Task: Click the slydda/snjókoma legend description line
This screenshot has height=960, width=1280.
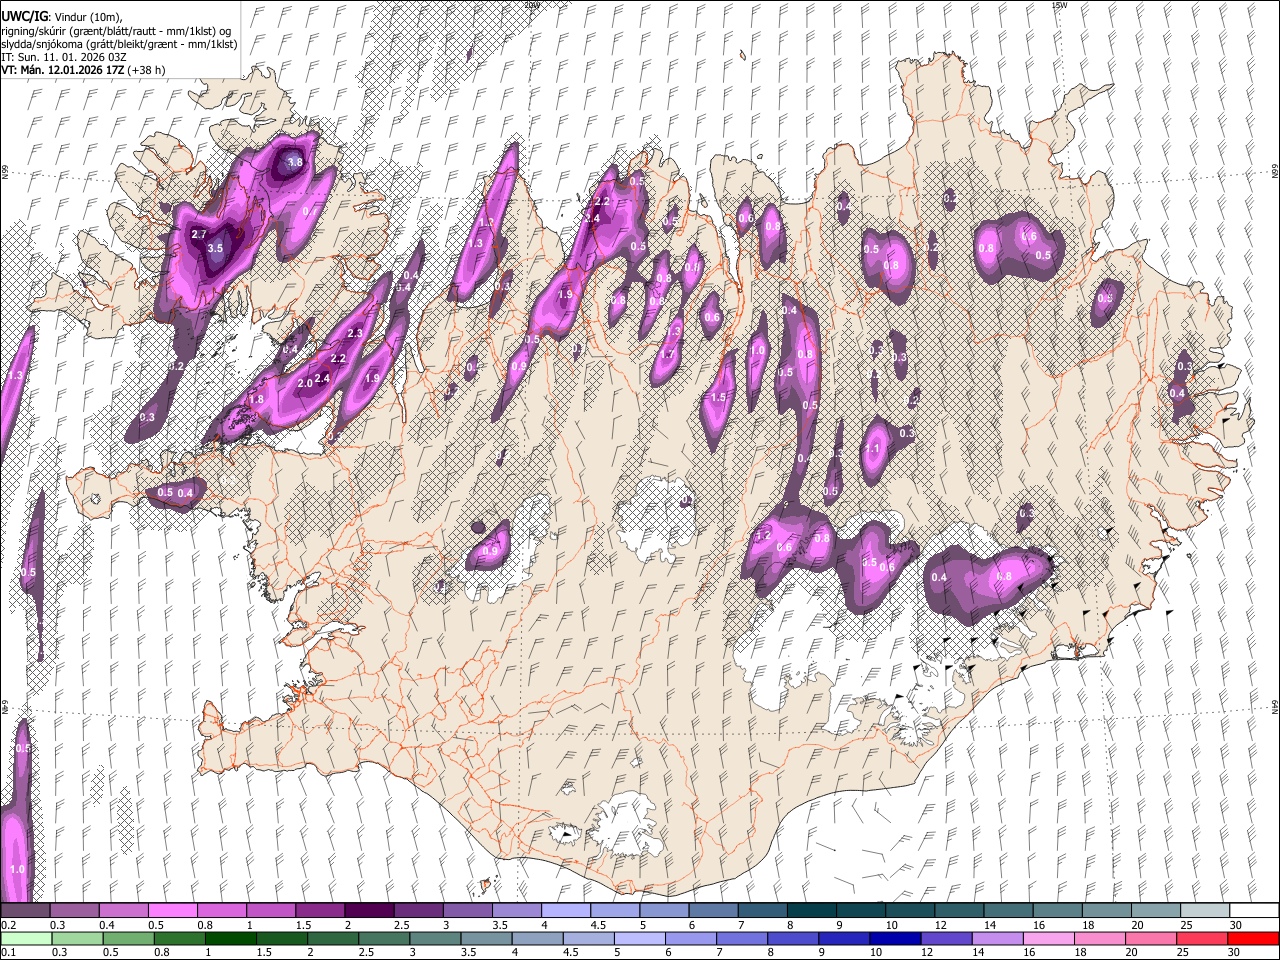Action: pos(119,44)
